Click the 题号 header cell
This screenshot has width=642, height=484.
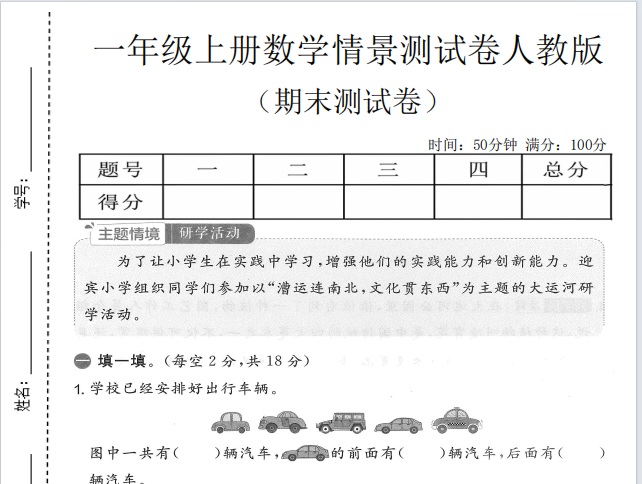tap(120, 169)
